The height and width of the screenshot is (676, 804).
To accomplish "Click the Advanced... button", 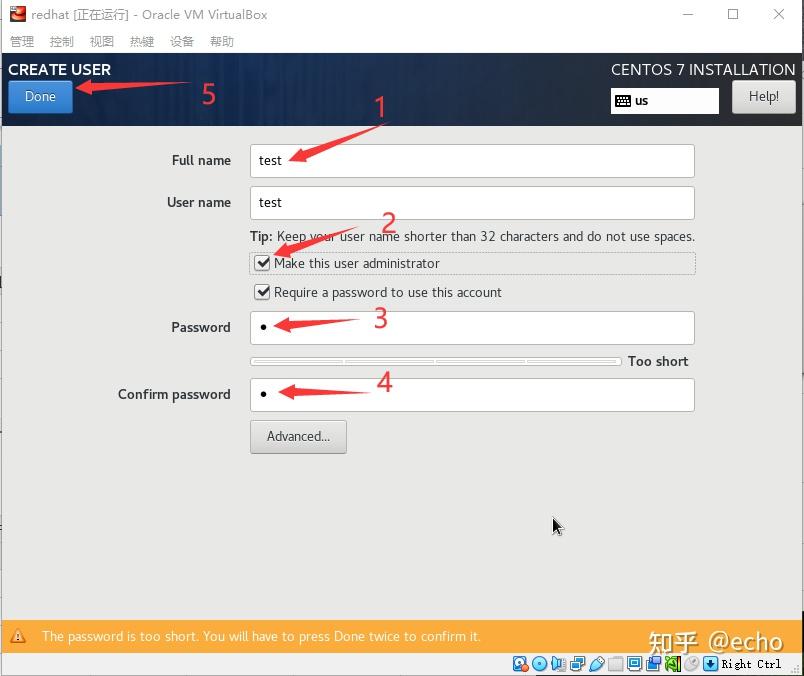I will click(x=298, y=437).
